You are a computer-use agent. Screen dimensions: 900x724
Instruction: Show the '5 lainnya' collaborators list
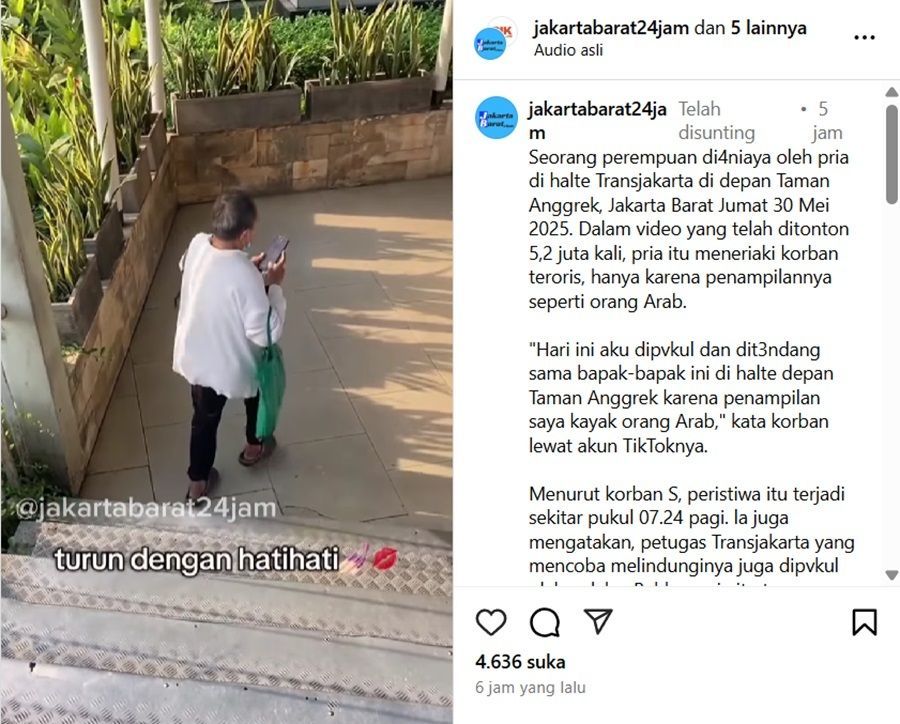[x=769, y=28]
